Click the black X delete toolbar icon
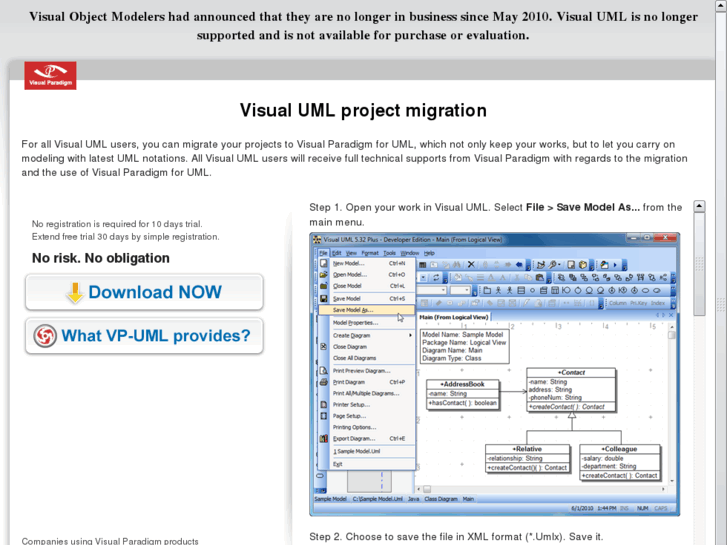Image resolution: width=727 pixels, height=545 pixels. pyautogui.click(x=471, y=264)
